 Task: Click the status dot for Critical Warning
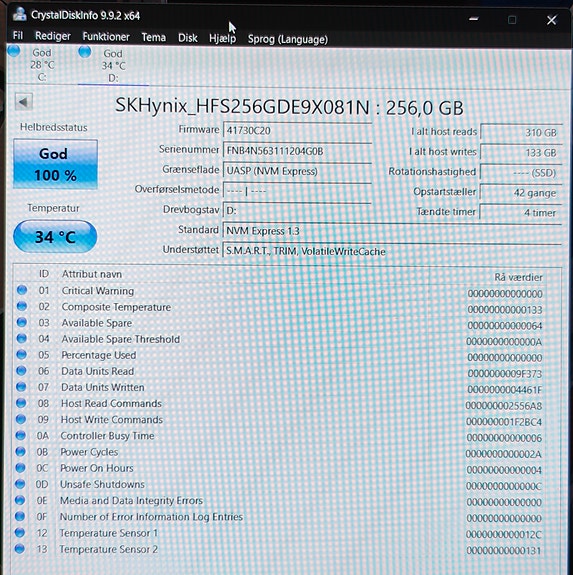coord(22,290)
